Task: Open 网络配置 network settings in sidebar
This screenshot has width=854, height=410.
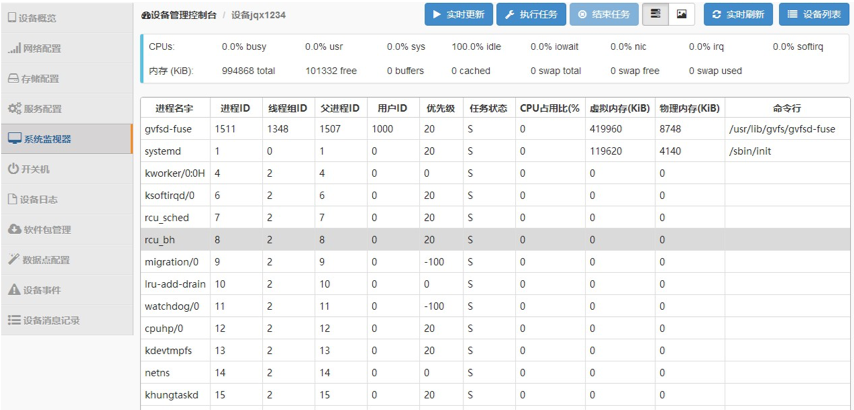Action: (x=66, y=48)
